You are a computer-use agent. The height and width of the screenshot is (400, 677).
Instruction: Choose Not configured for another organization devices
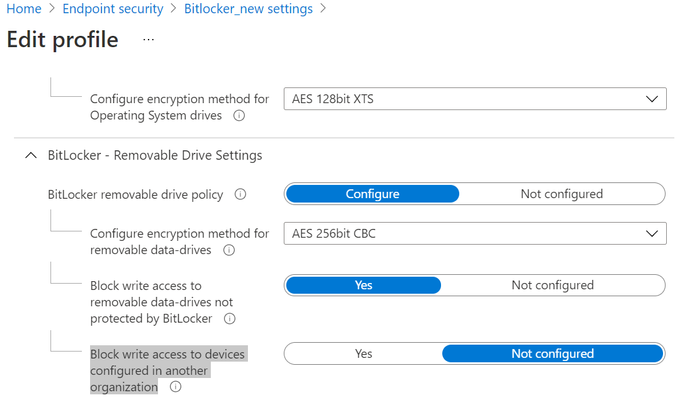(553, 354)
